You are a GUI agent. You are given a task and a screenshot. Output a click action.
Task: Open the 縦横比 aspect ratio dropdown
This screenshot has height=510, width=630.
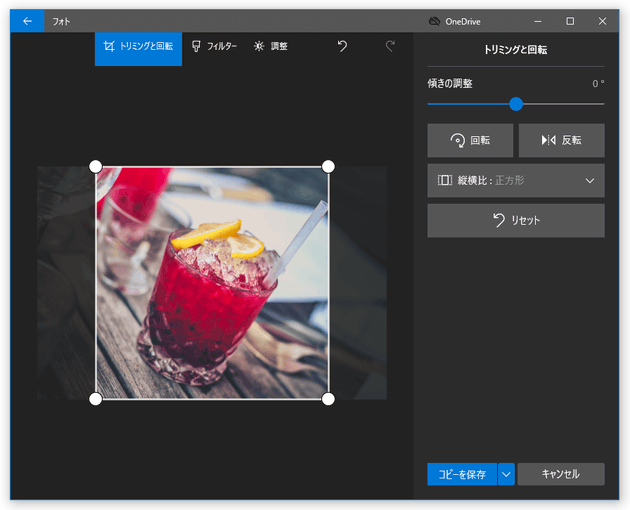click(x=516, y=180)
